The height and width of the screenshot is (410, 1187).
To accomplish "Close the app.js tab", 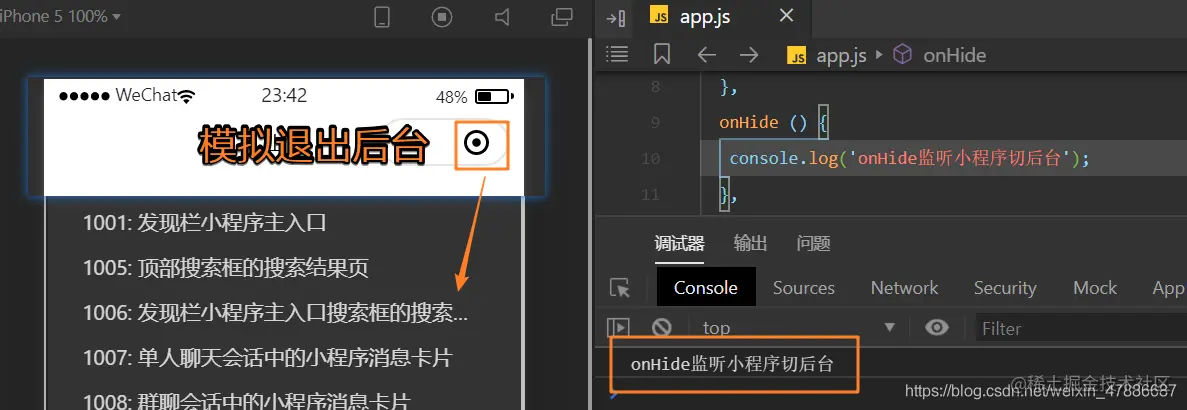I will point(787,16).
